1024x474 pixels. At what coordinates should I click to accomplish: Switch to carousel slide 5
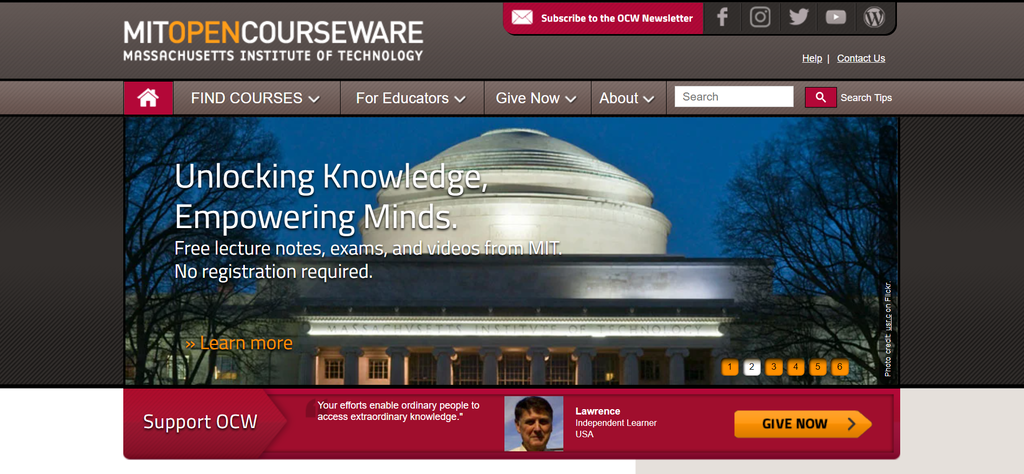click(818, 367)
